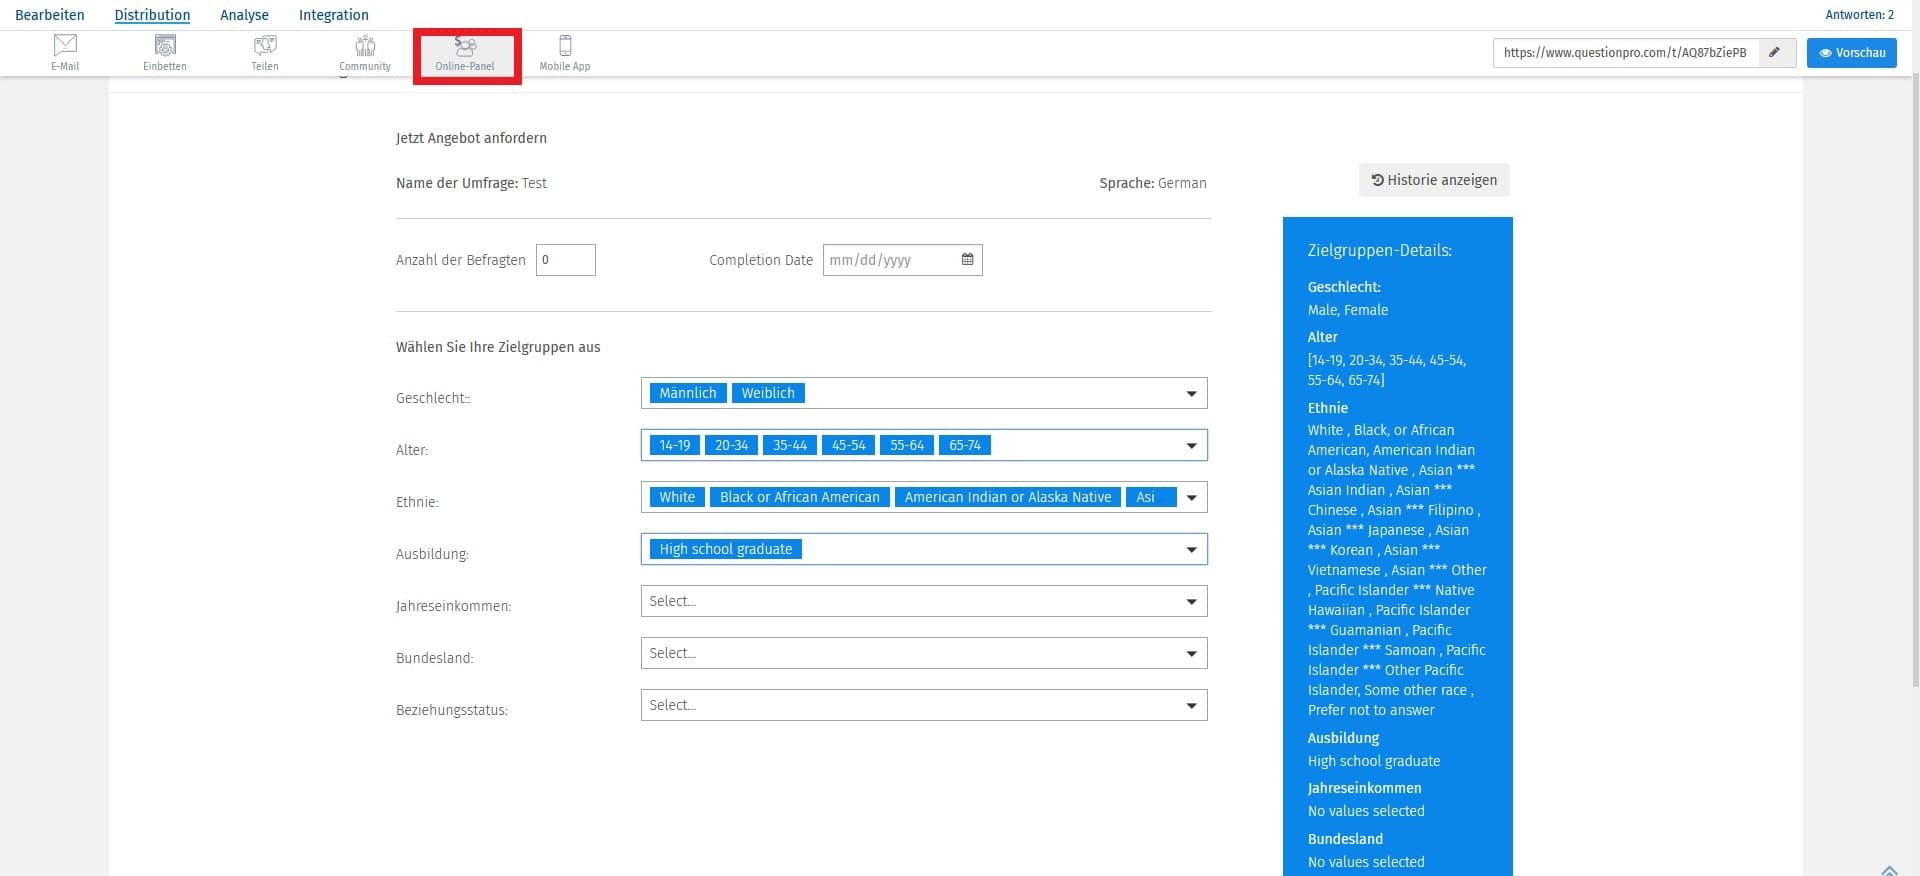Viewport: 1920px width, 876px height.
Task: Click the pencil icon beside survey URL
Action: (x=1775, y=53)
